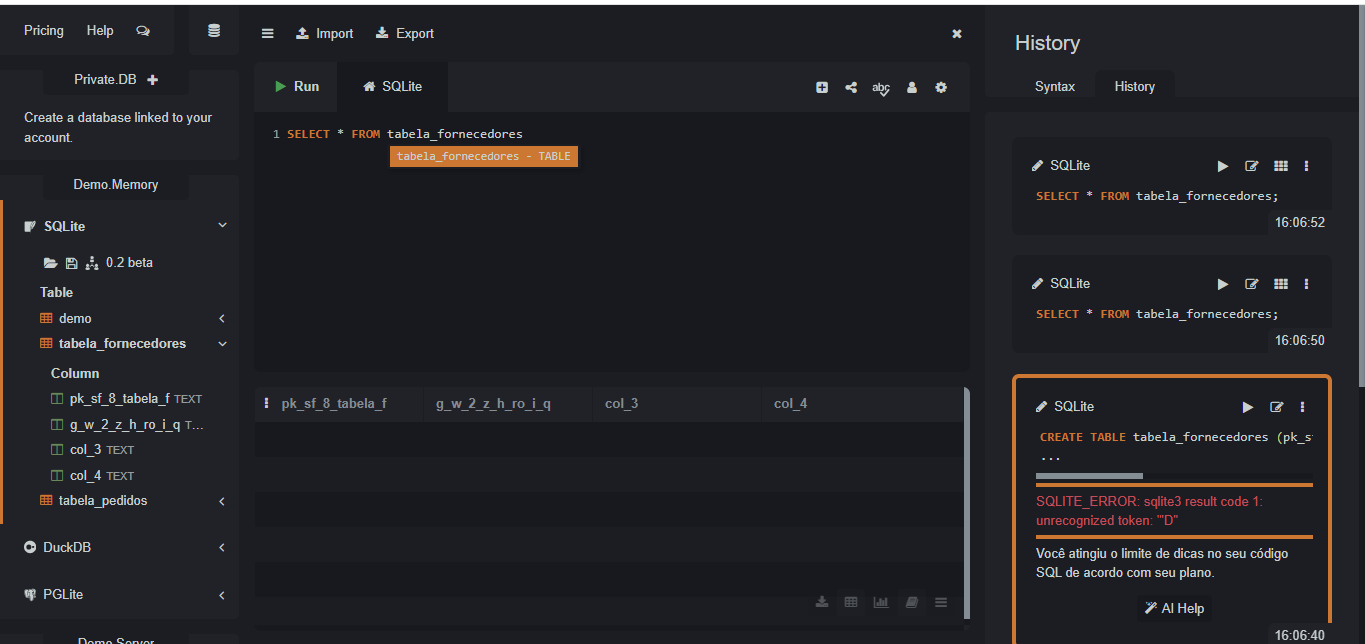Screen dimensions: 1365x644
Task: Select the History tab
Action: click(1135, 86)
